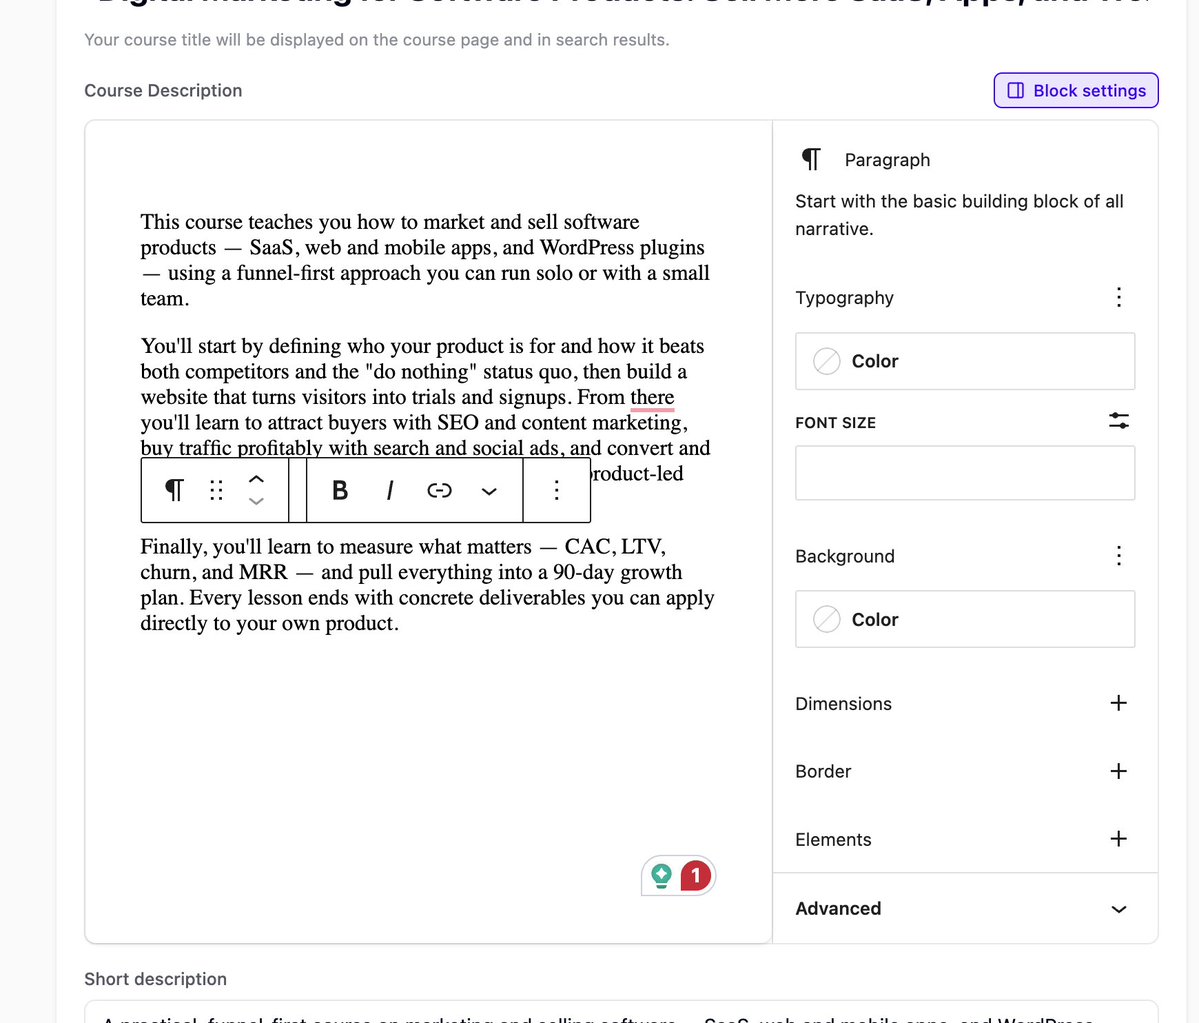Click the 'Course Description' label
This screenshot has width=1199, height=1023.
163,90
